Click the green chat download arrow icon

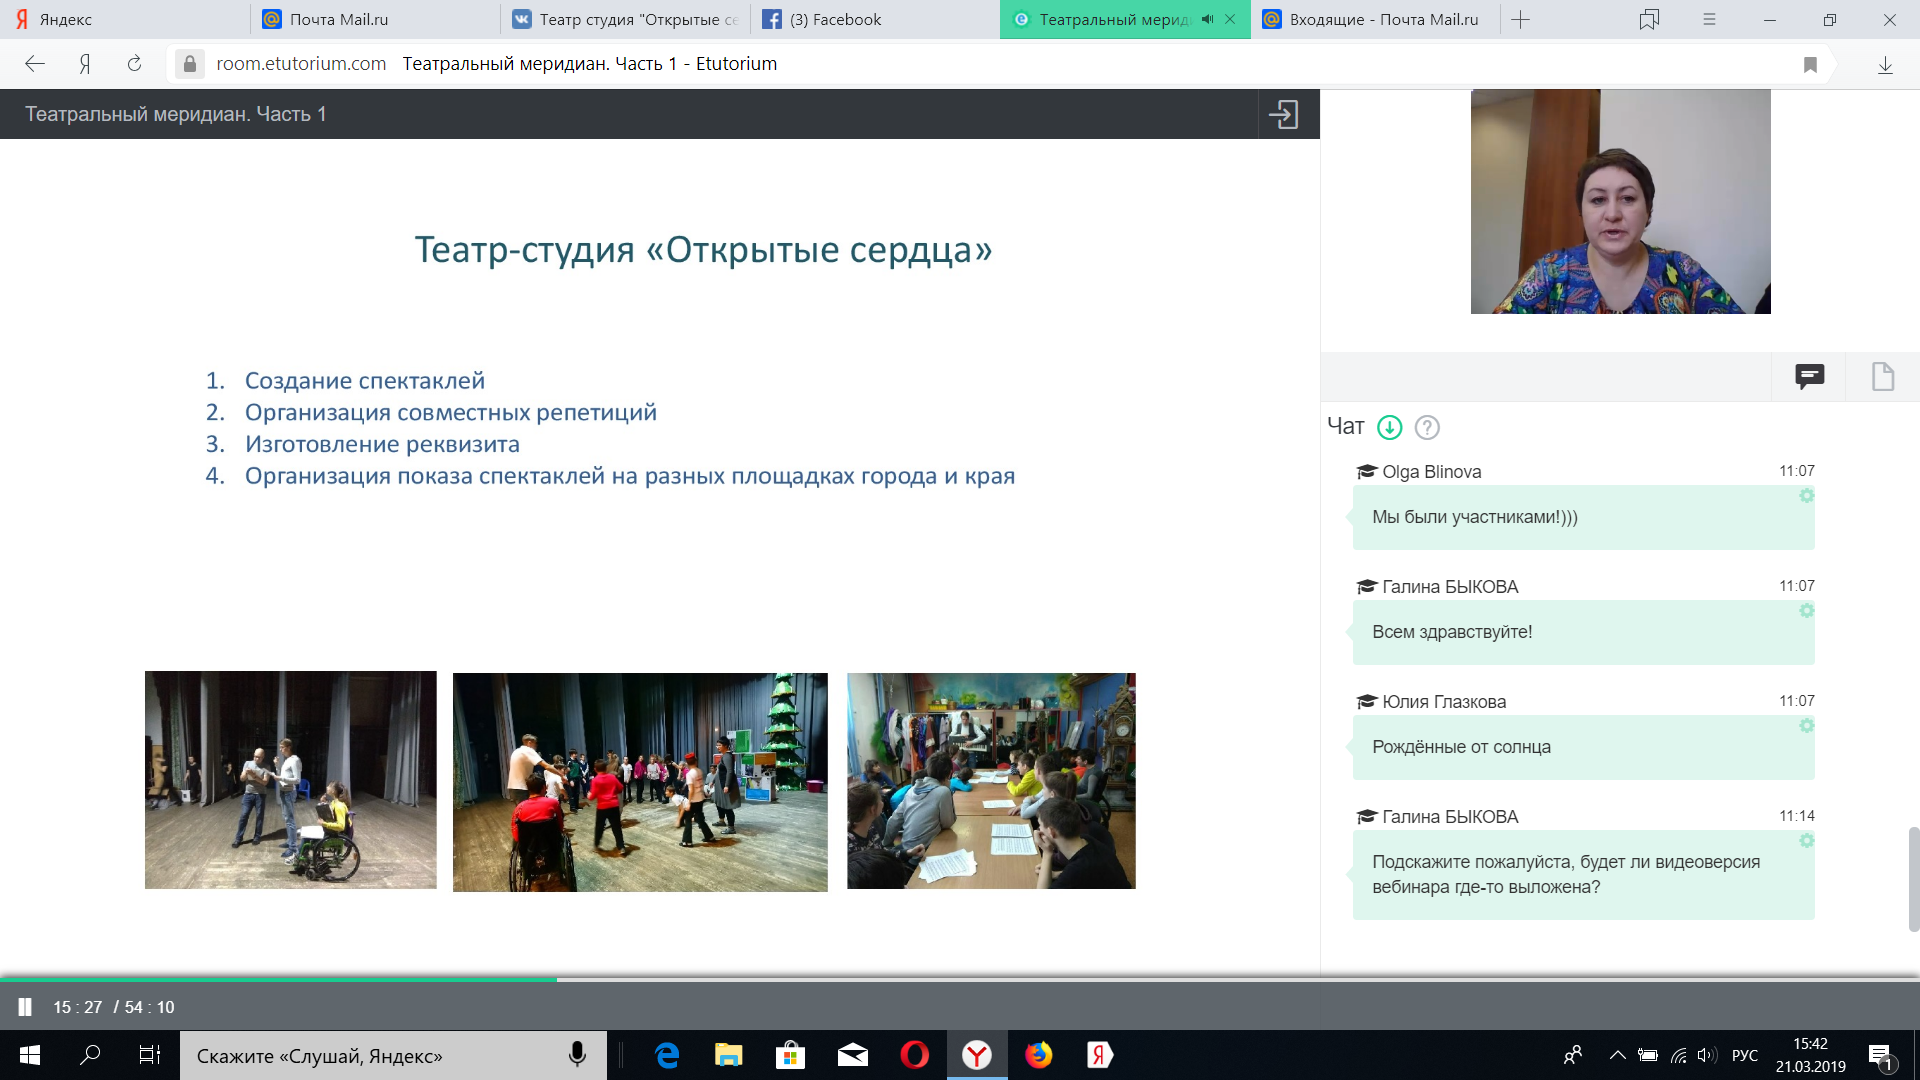(1389, 427)
